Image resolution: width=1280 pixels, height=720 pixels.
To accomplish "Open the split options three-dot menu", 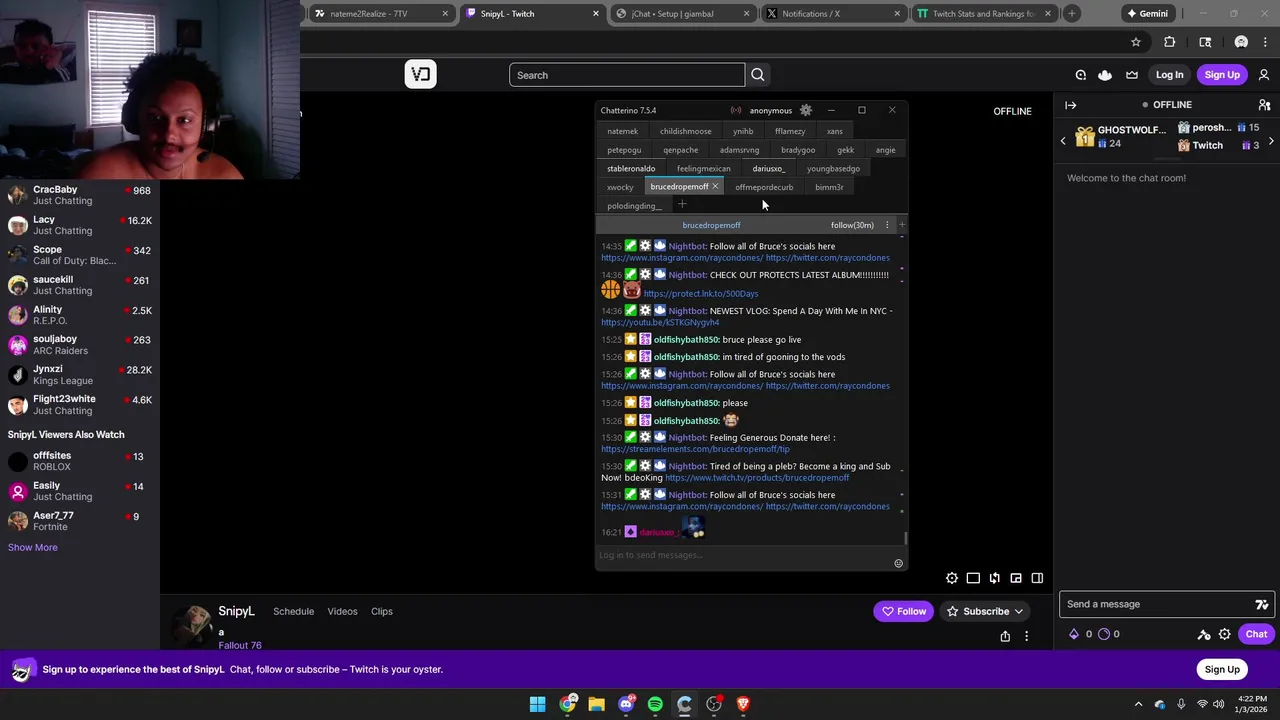I will click(x=887, y=225).
